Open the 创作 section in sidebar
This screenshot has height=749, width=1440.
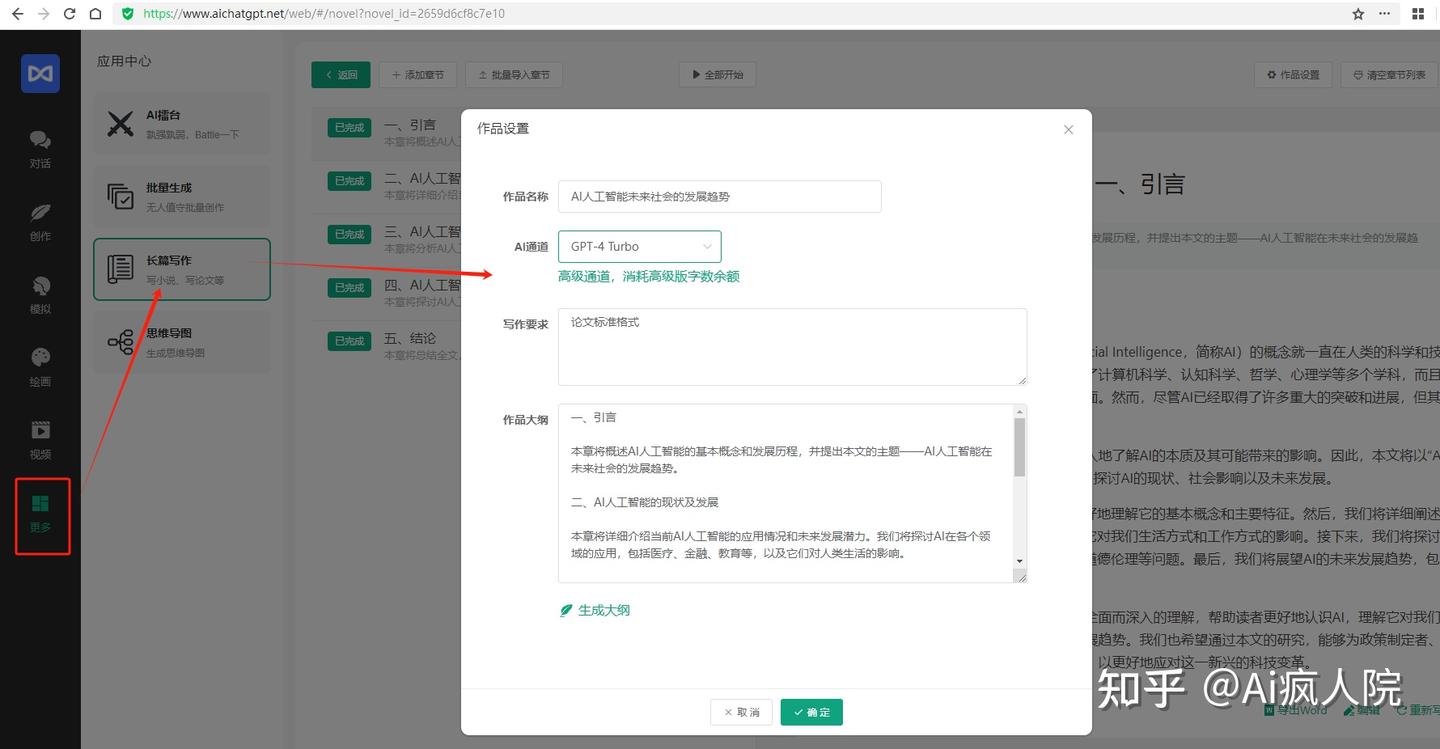coord(40,222)
